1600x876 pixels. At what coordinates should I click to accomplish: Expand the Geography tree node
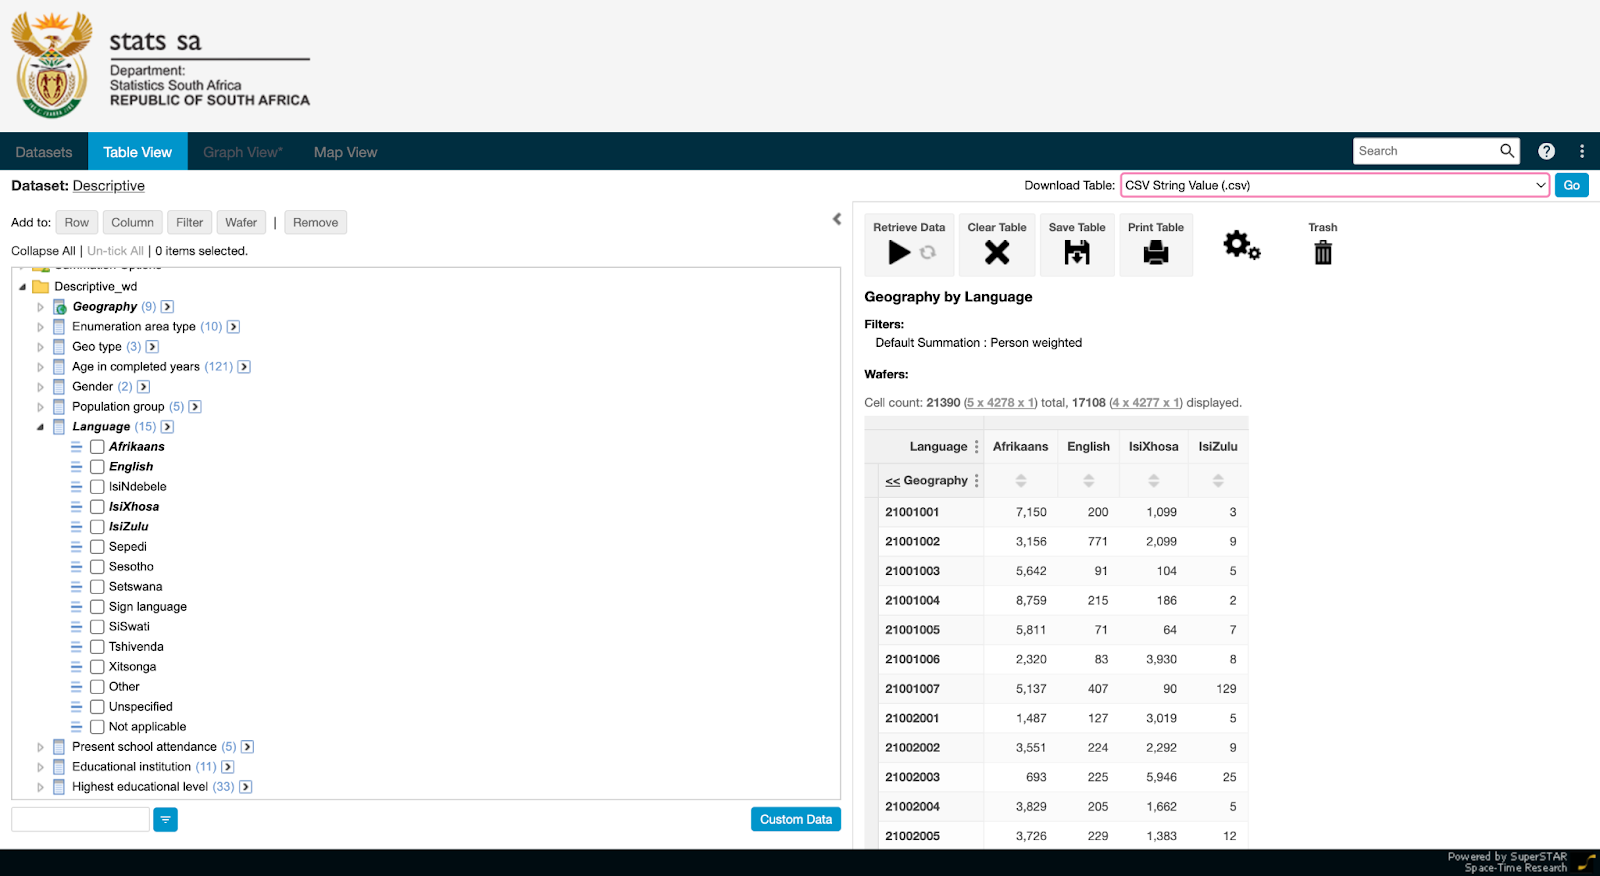click(x=40, y=307)
